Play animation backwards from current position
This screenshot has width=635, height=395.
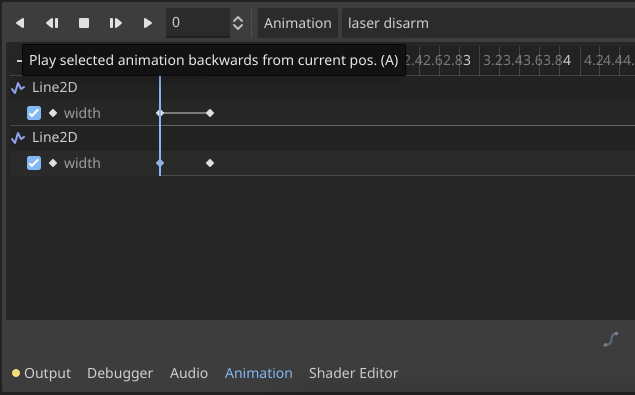tap(52, 23)
